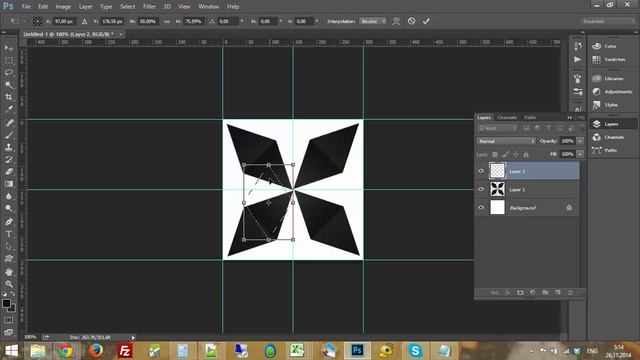
Task: Hide the Background layer eye icon
Action: coord(481,207)
